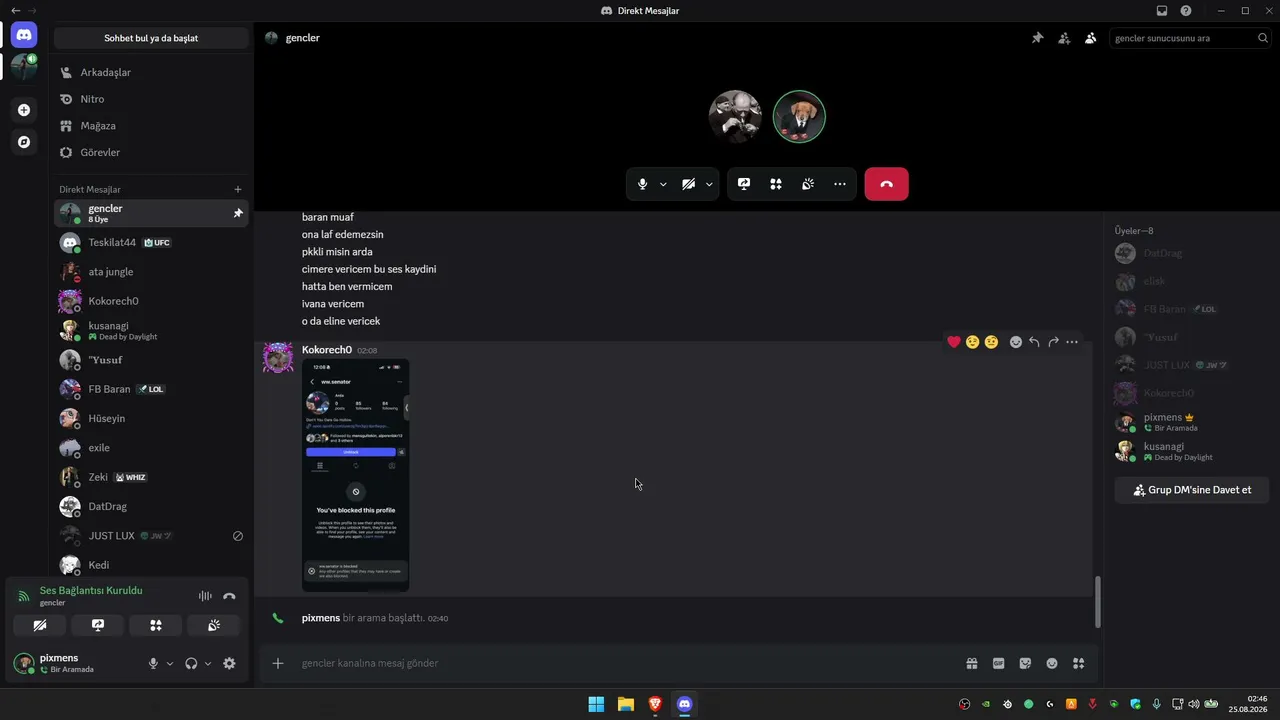Start an activity from the call bar
The width and height of the screenshot is (1280, 720).
tap(776, 184)
